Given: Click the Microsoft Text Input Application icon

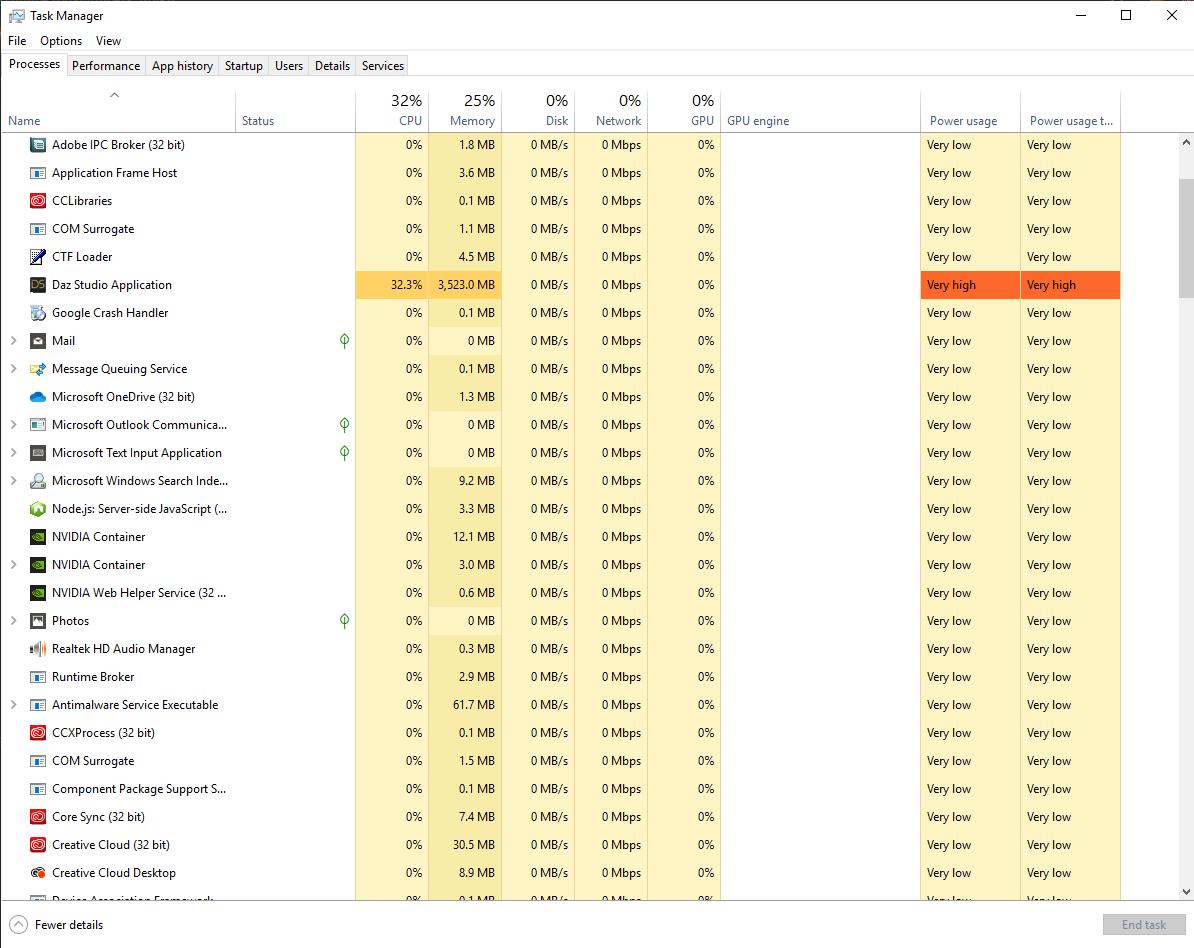Looking at the screenshot, I should 37,453.
